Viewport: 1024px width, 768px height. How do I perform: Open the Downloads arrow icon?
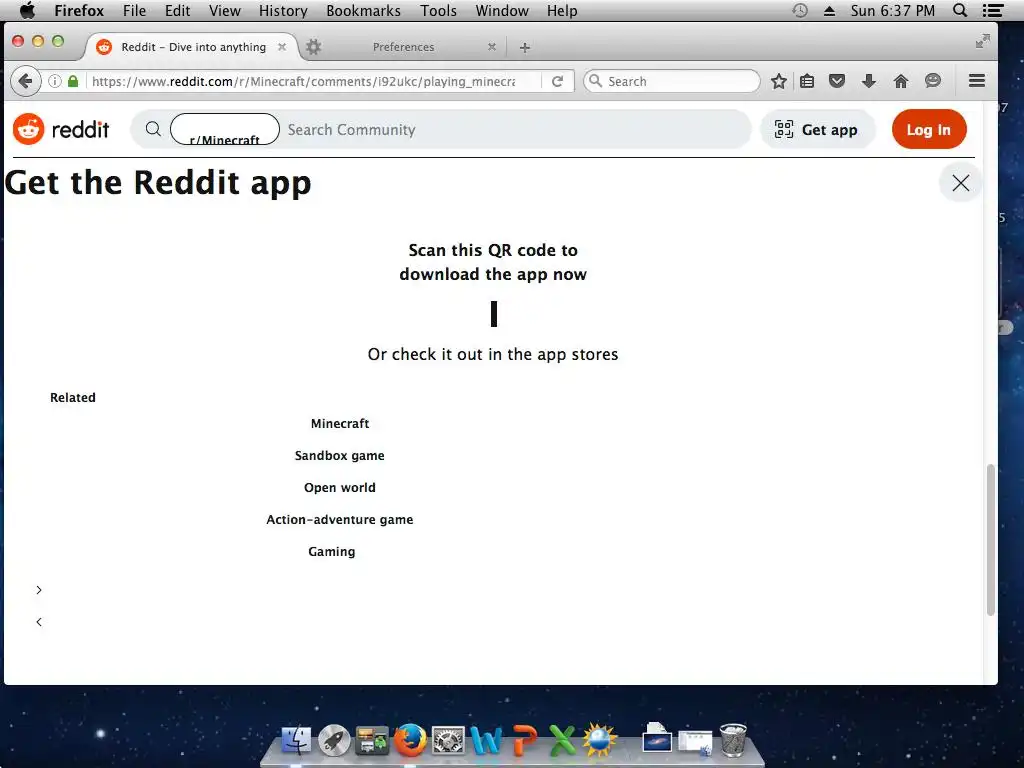click(x=869, y=81)
